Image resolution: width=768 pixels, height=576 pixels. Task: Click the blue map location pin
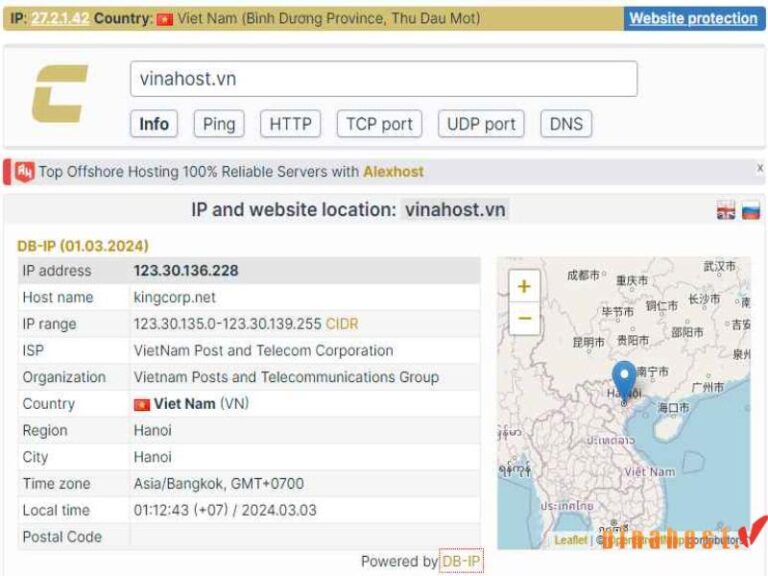click(624, 382)
